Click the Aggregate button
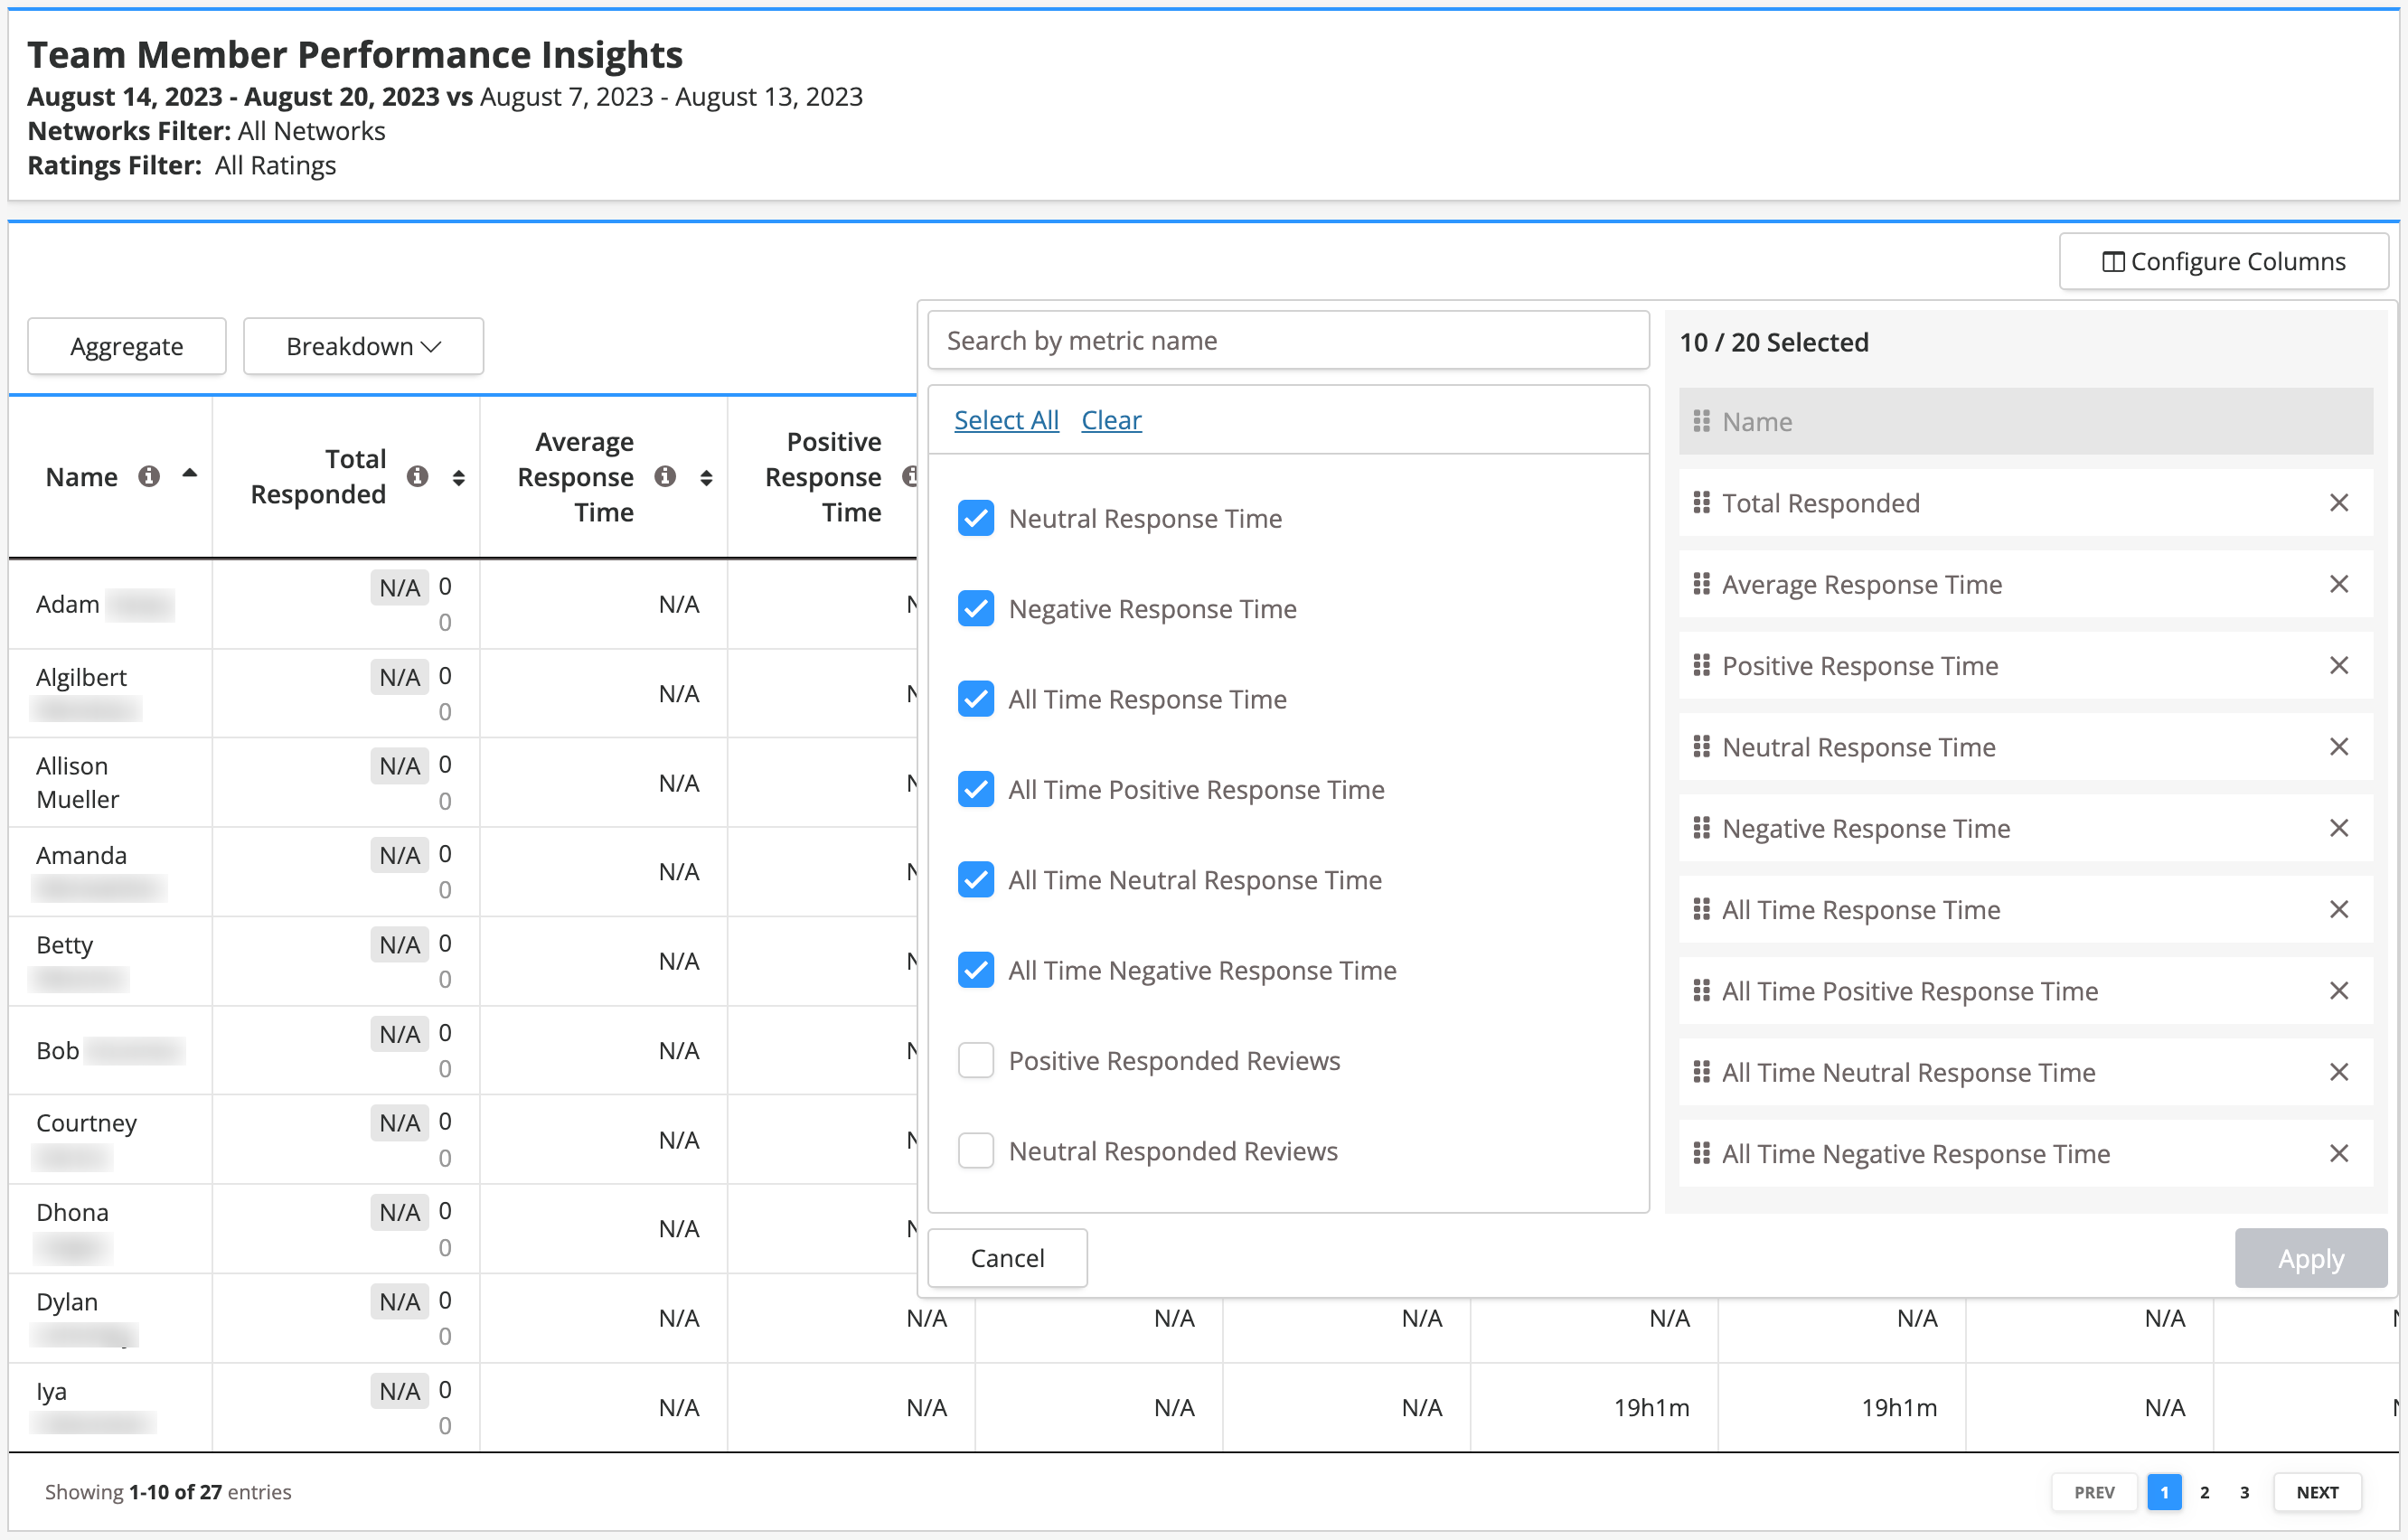 (126, 346)
